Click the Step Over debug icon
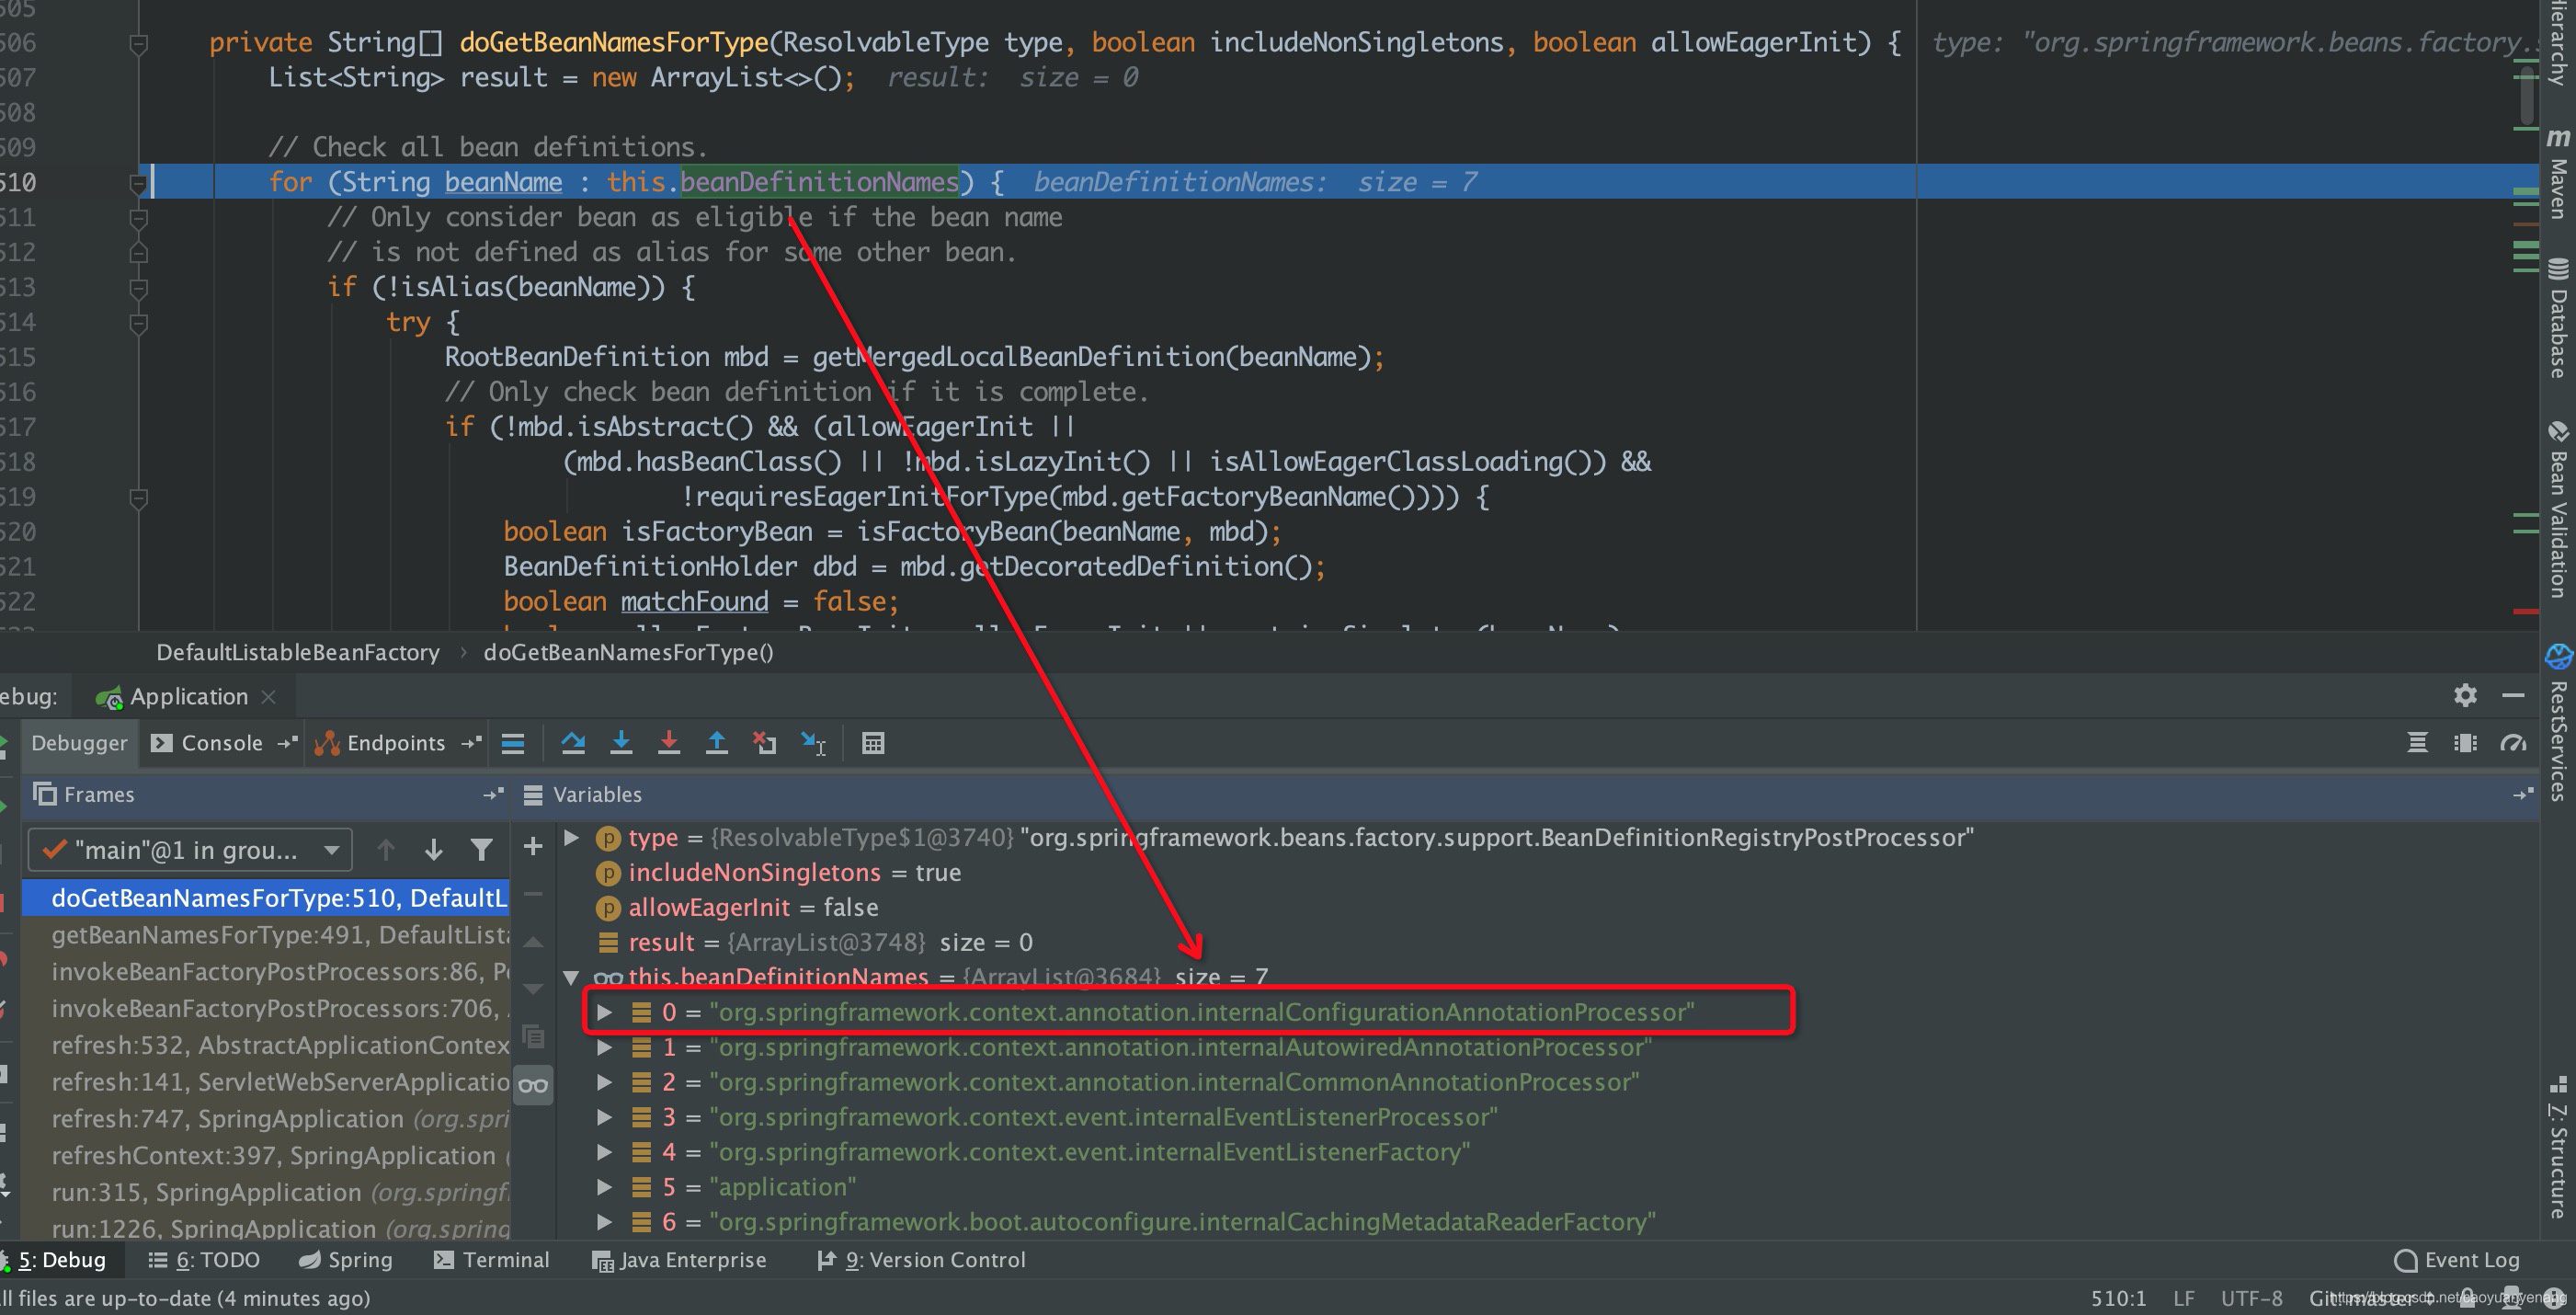This screenshot has width=2576, height=1315. pyautogui.click(x=573, y=743)
